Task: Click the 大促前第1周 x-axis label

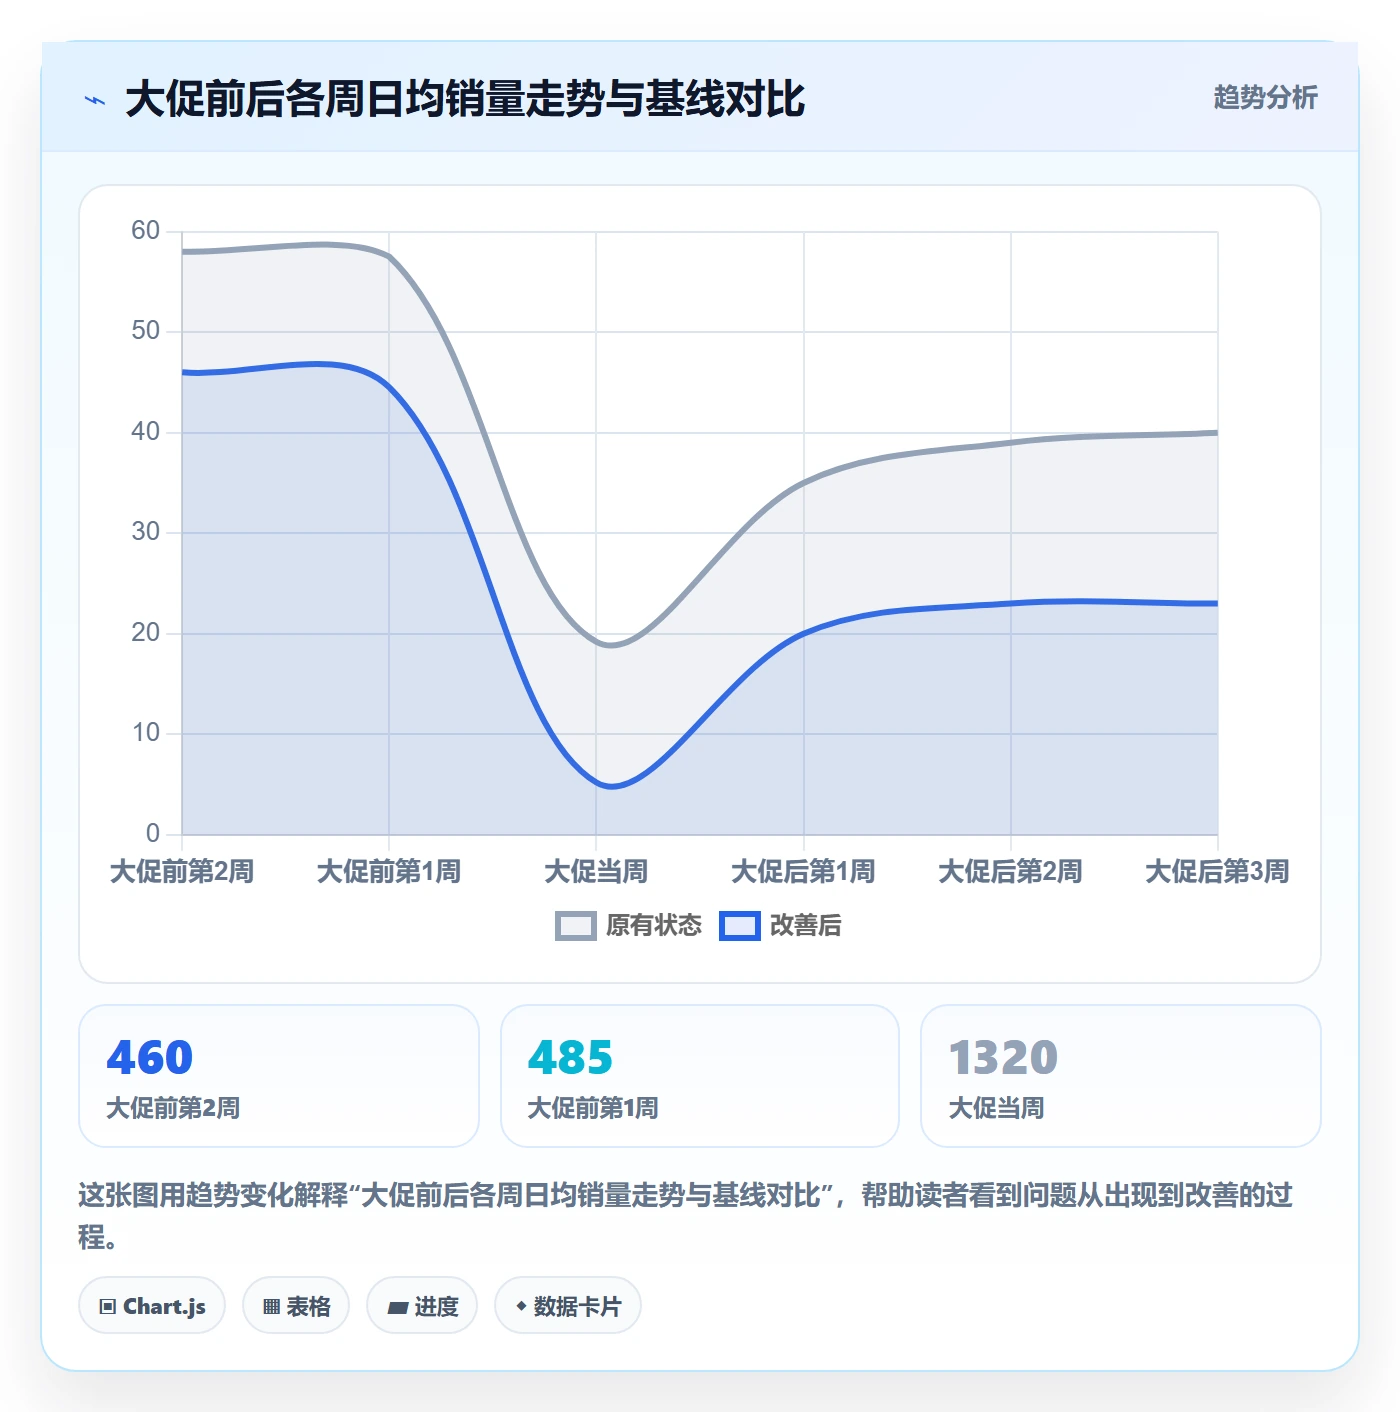Action: click(x=389, y=871)
